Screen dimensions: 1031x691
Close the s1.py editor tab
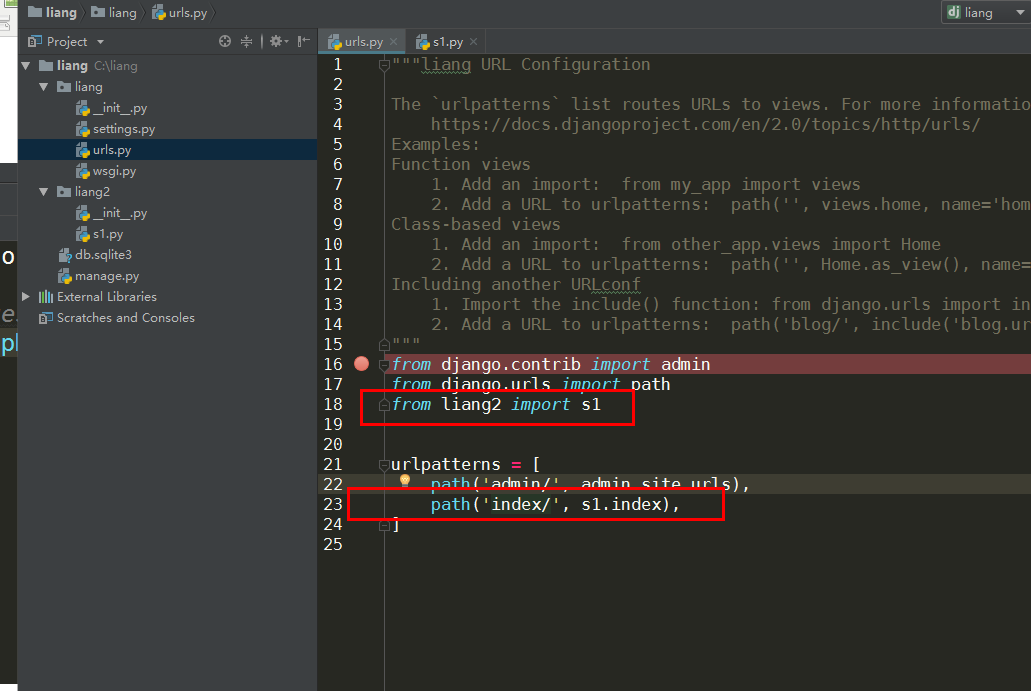click(473, 42)
